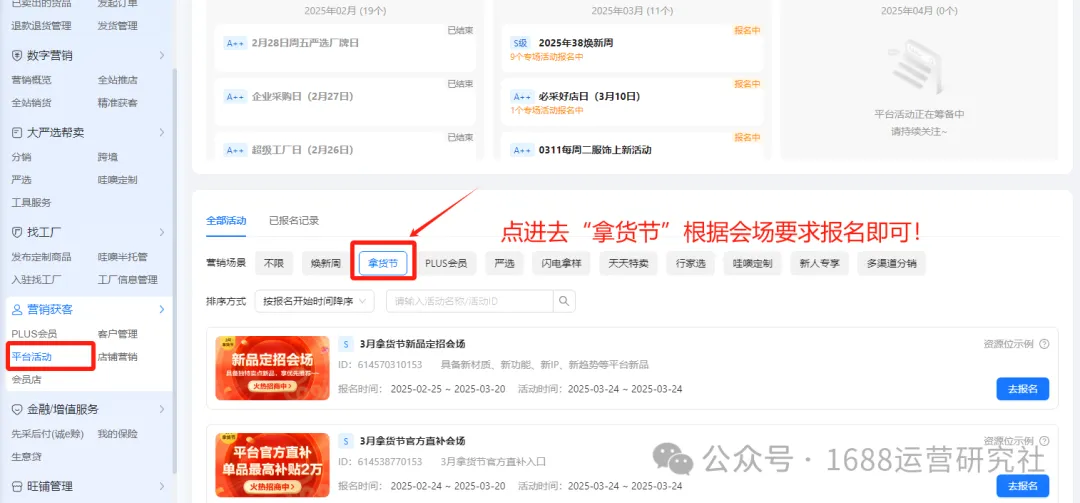Screen dimensions: 1080x503
Task: Select the 哇噢定制 scene filter chip
Action: [752, 263]
